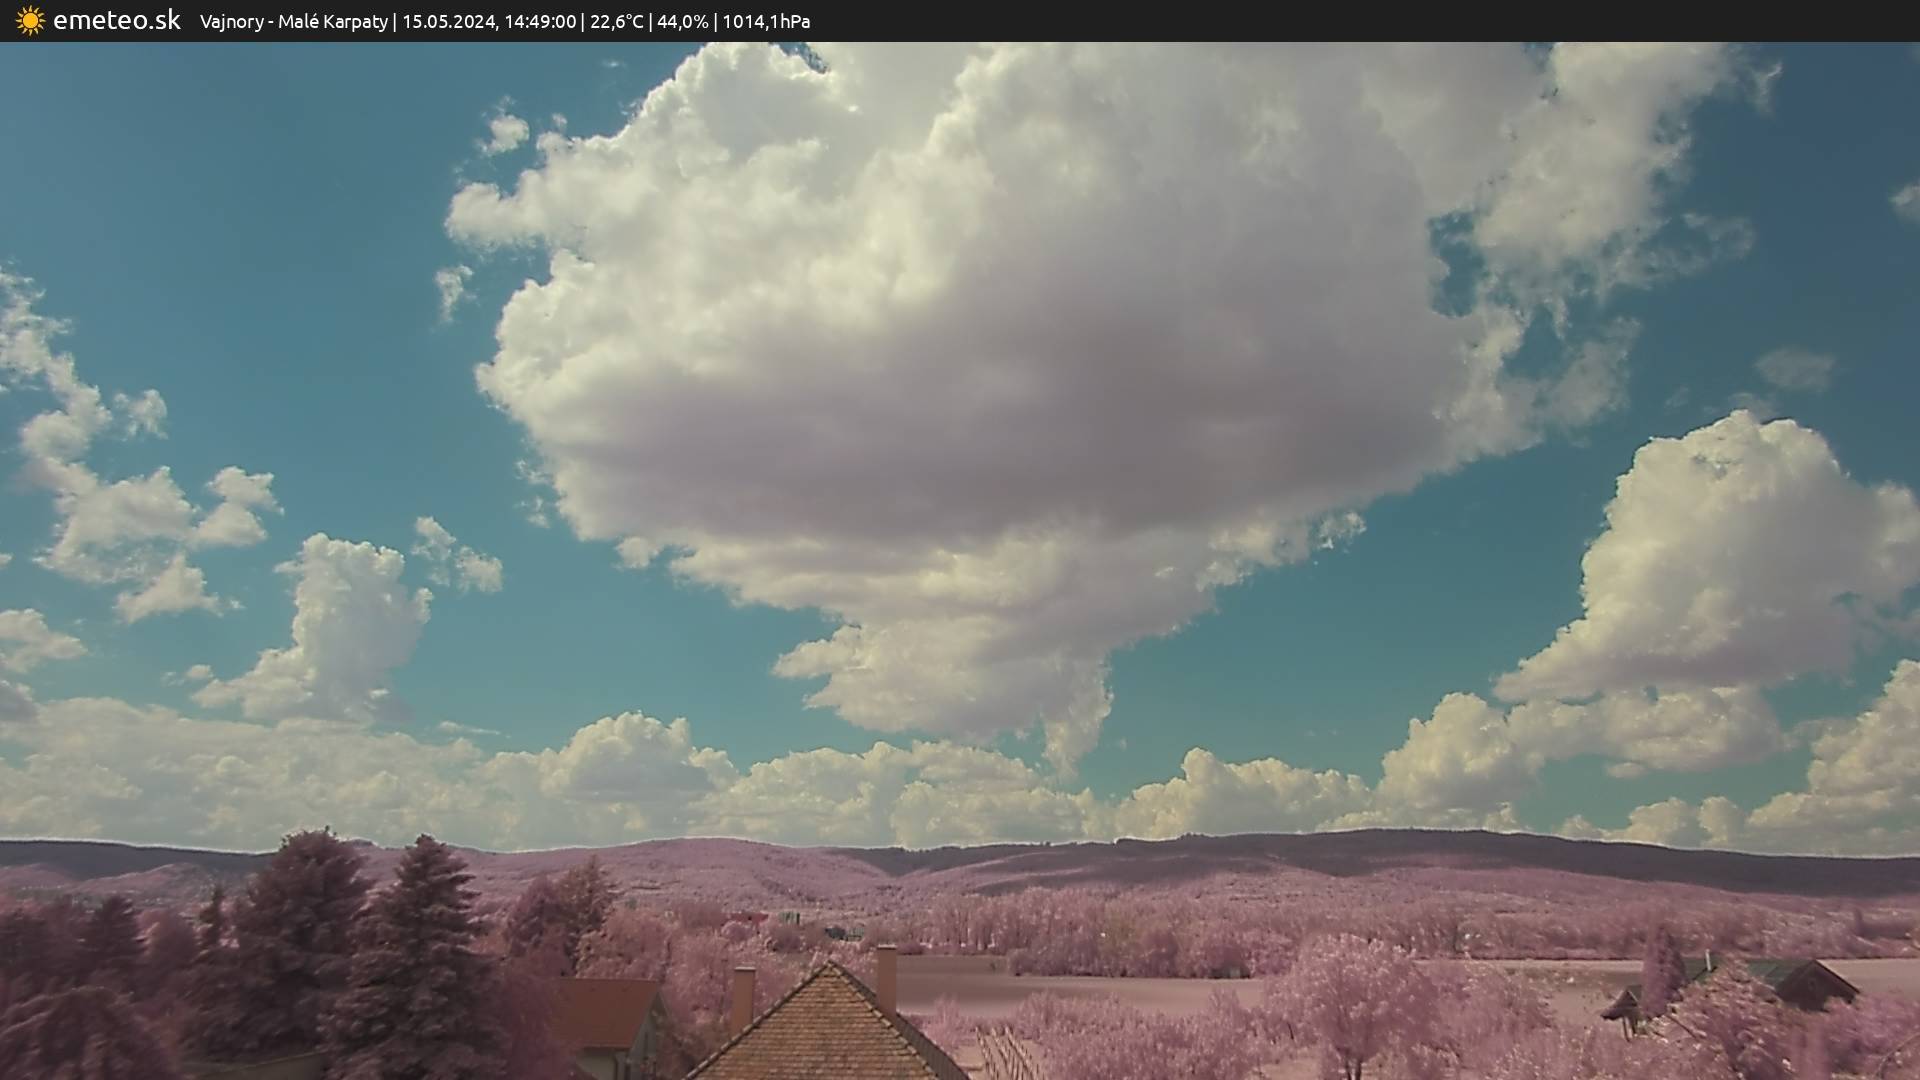Click the 14:49:00 timestamp in header
Screen dimensions: 1920x1080
click(x=540, y=22)
